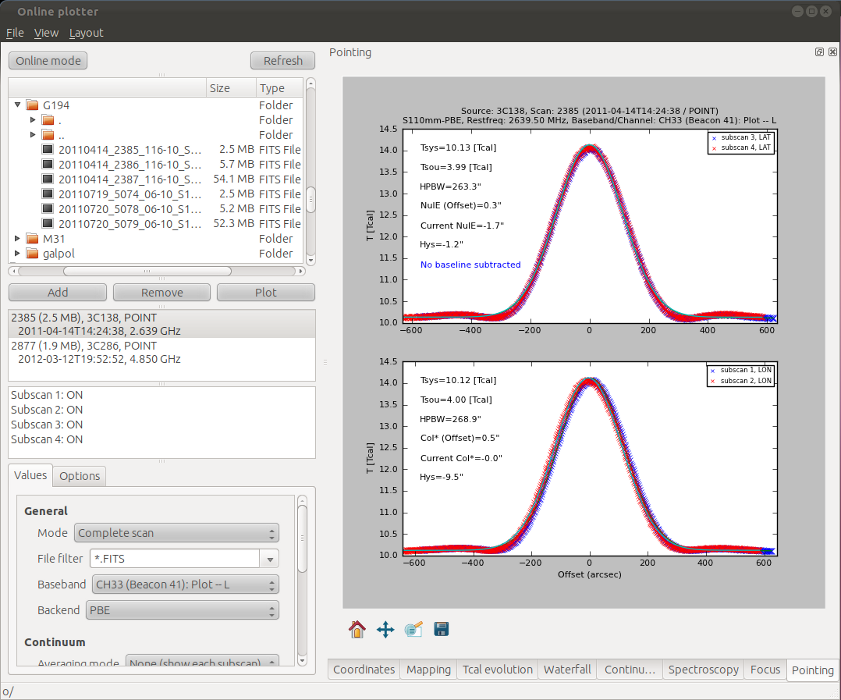Open the Layout menu
The width and height of the screenshot is (841, 700).
(86, 33)
